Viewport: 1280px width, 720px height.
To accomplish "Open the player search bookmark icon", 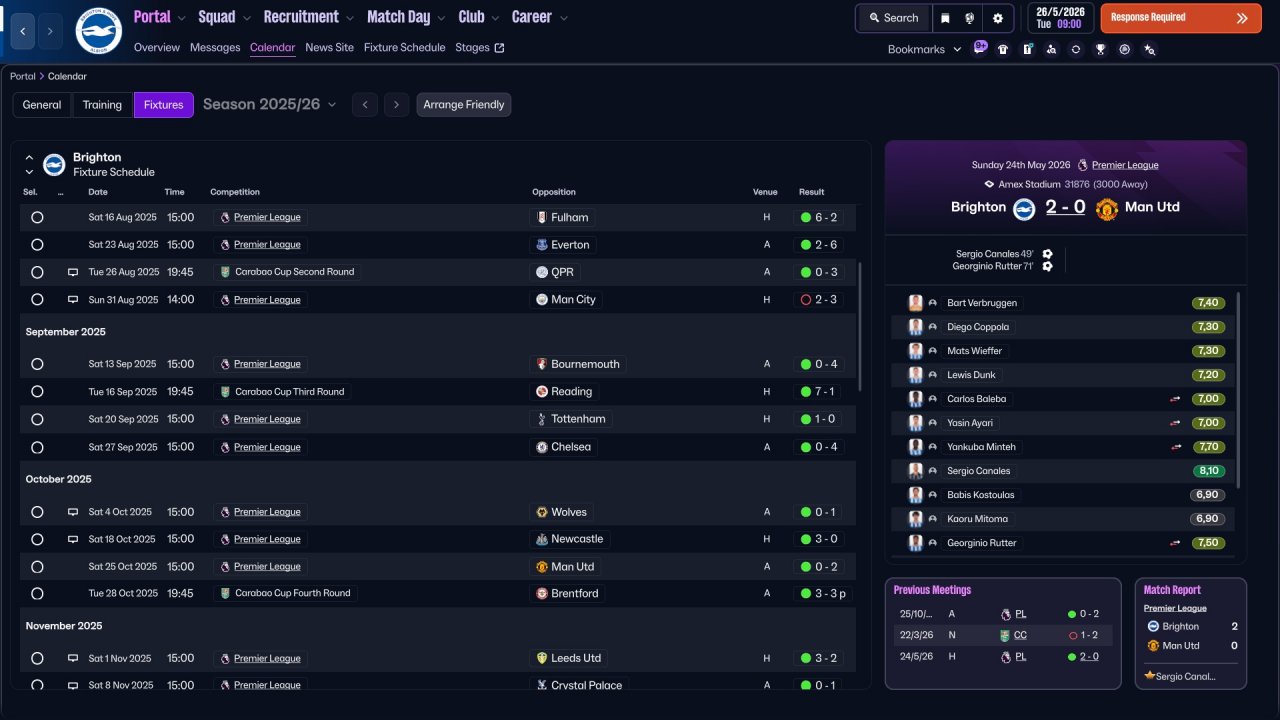I will pos(1051,49).
